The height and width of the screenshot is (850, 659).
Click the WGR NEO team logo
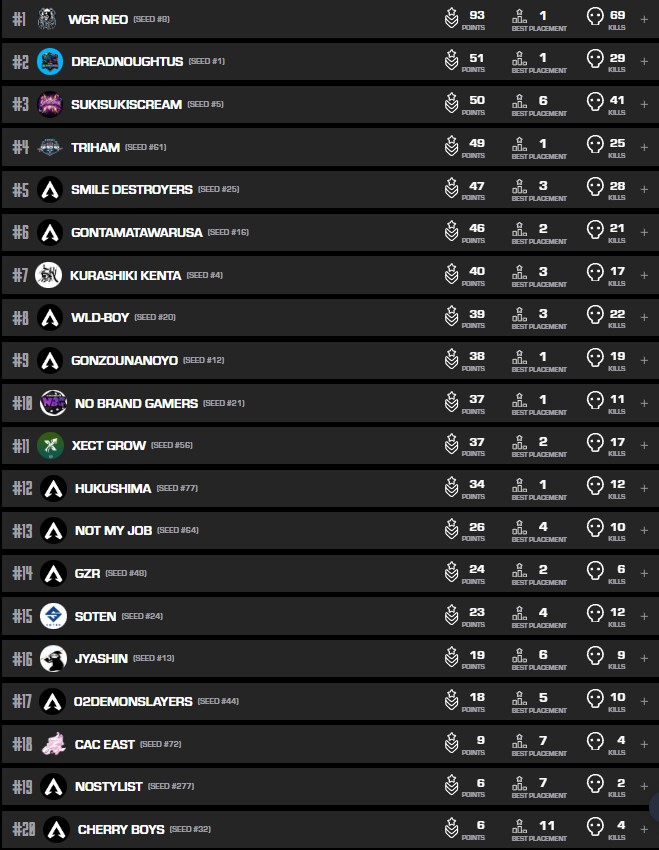[x=47, y=19]
